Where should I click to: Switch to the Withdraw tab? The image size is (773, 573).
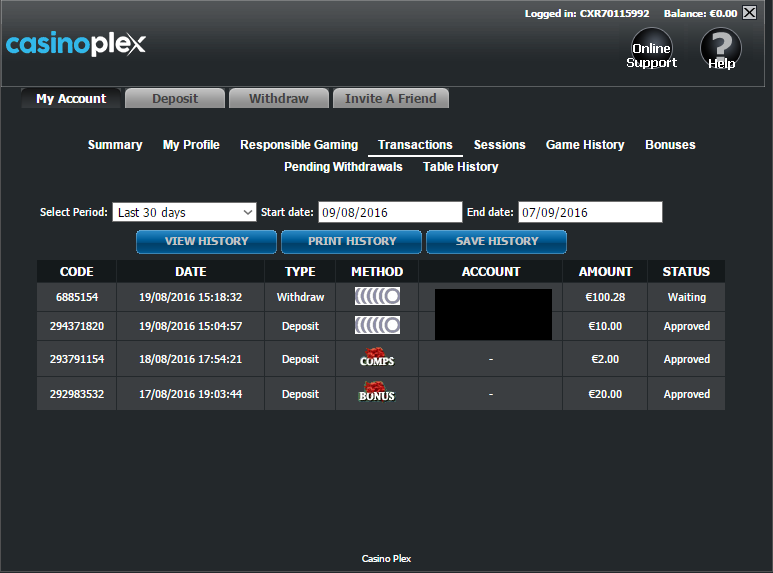[x=279, y=99]
